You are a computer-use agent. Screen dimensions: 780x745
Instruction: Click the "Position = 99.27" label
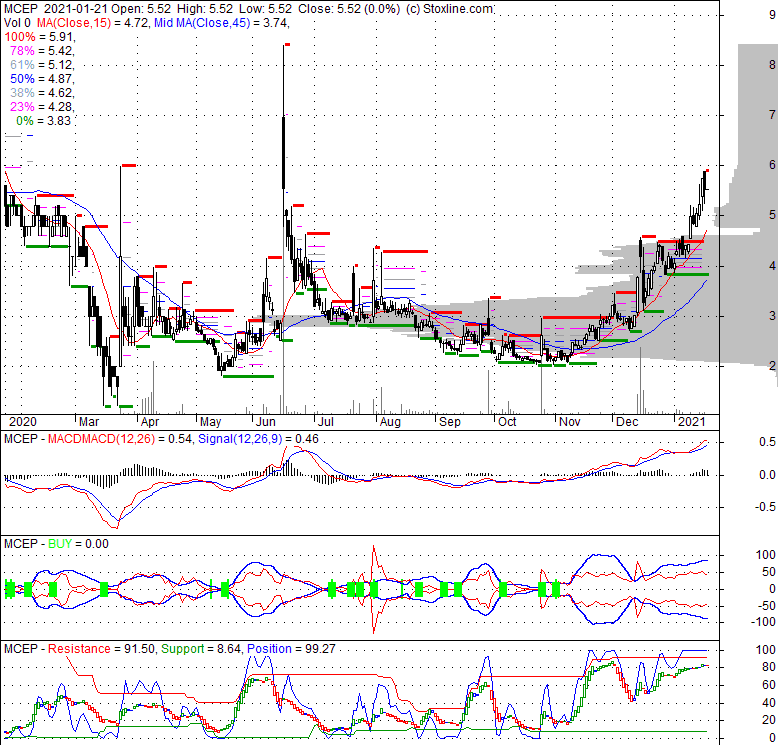(291, 649)
